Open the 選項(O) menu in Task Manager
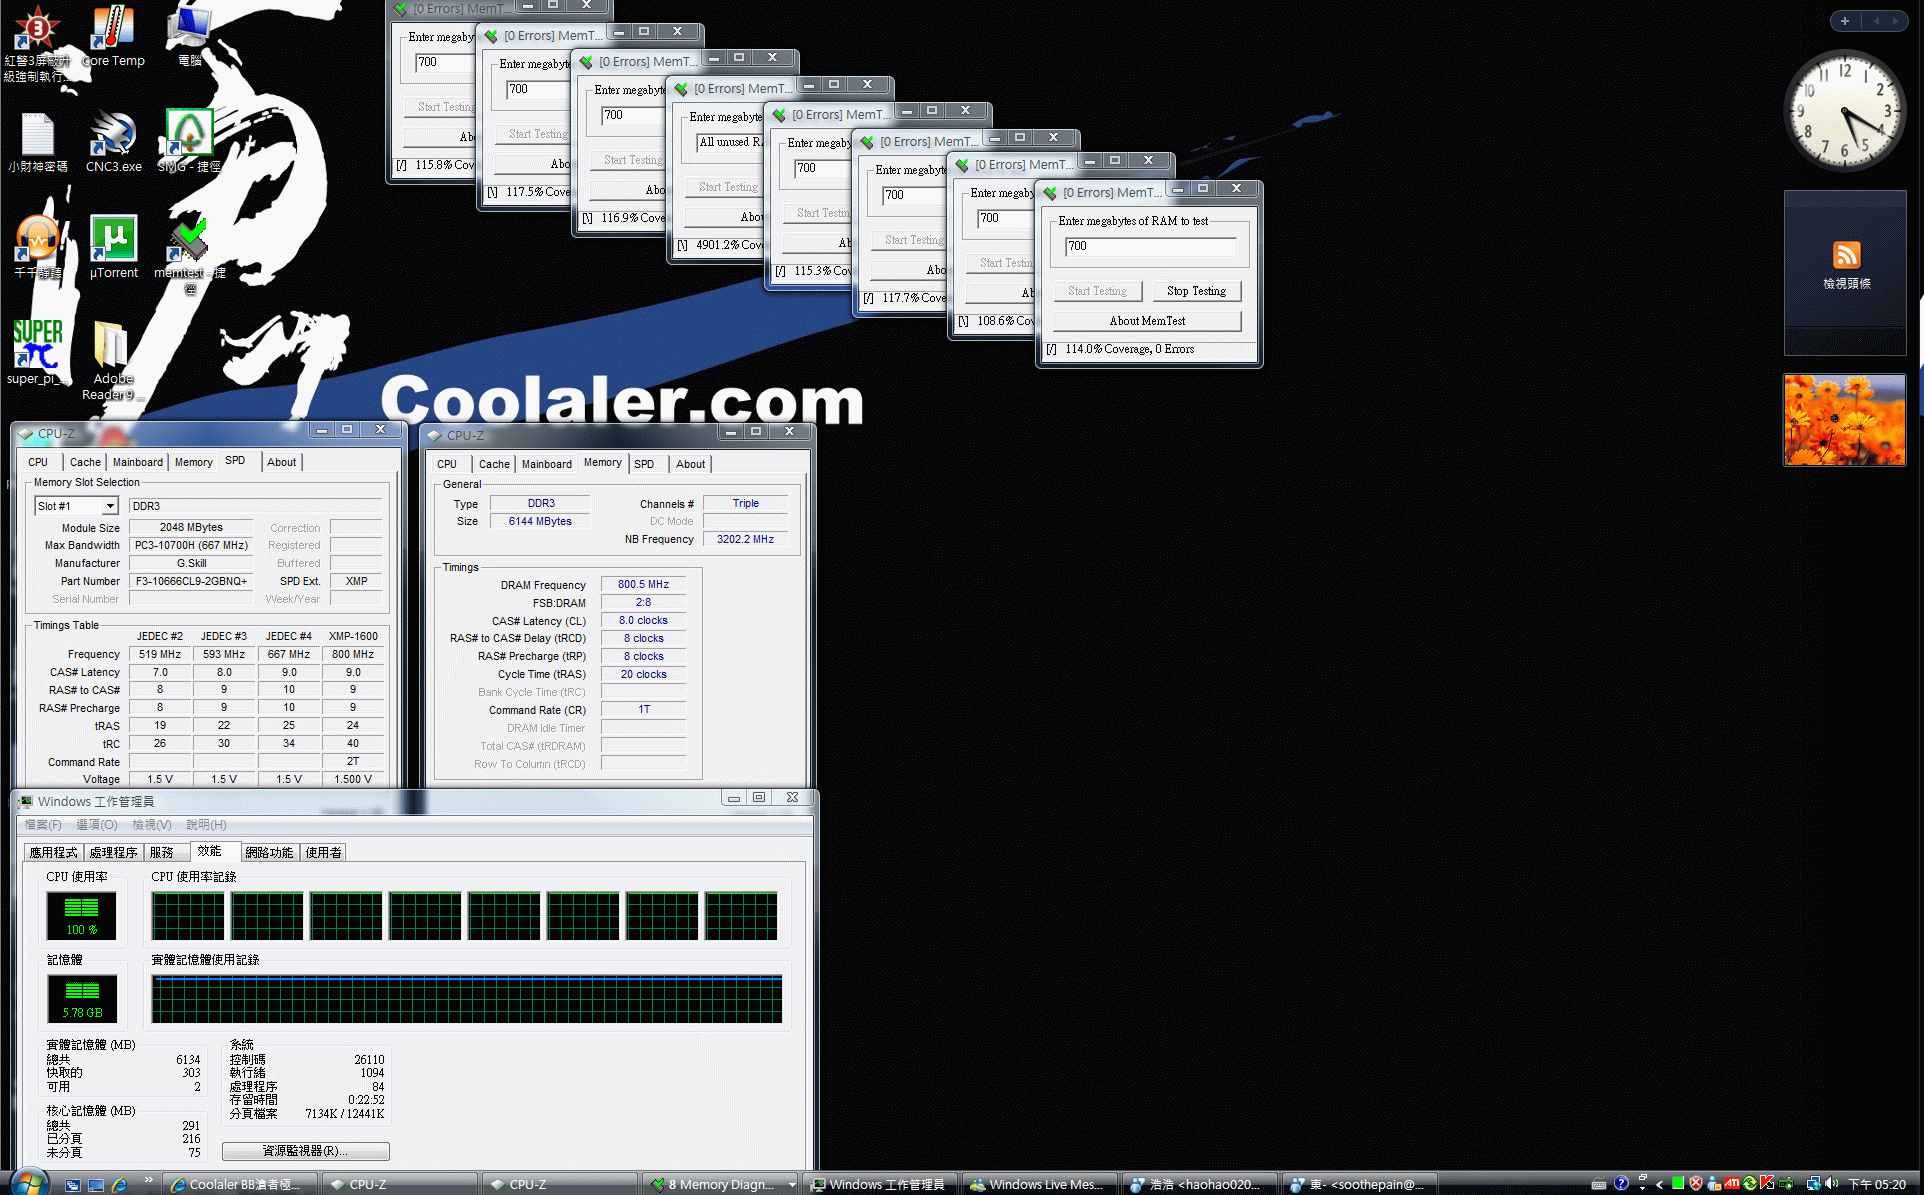The height and width of the screenshot is (1195, 1924). tap(97, 825)
